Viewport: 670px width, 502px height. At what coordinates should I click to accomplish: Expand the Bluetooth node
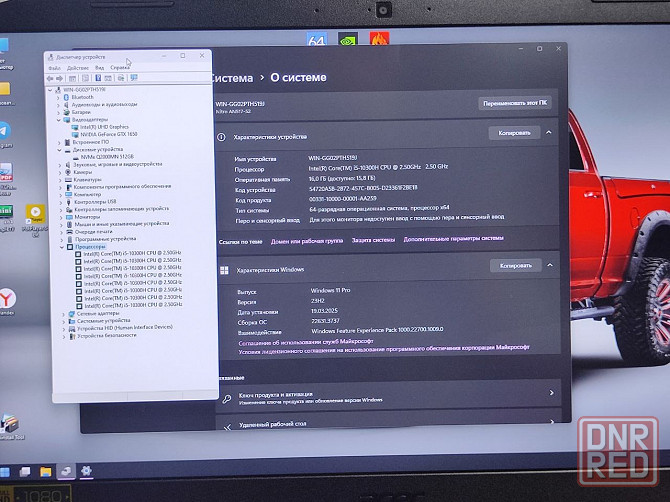coord(59,97)
